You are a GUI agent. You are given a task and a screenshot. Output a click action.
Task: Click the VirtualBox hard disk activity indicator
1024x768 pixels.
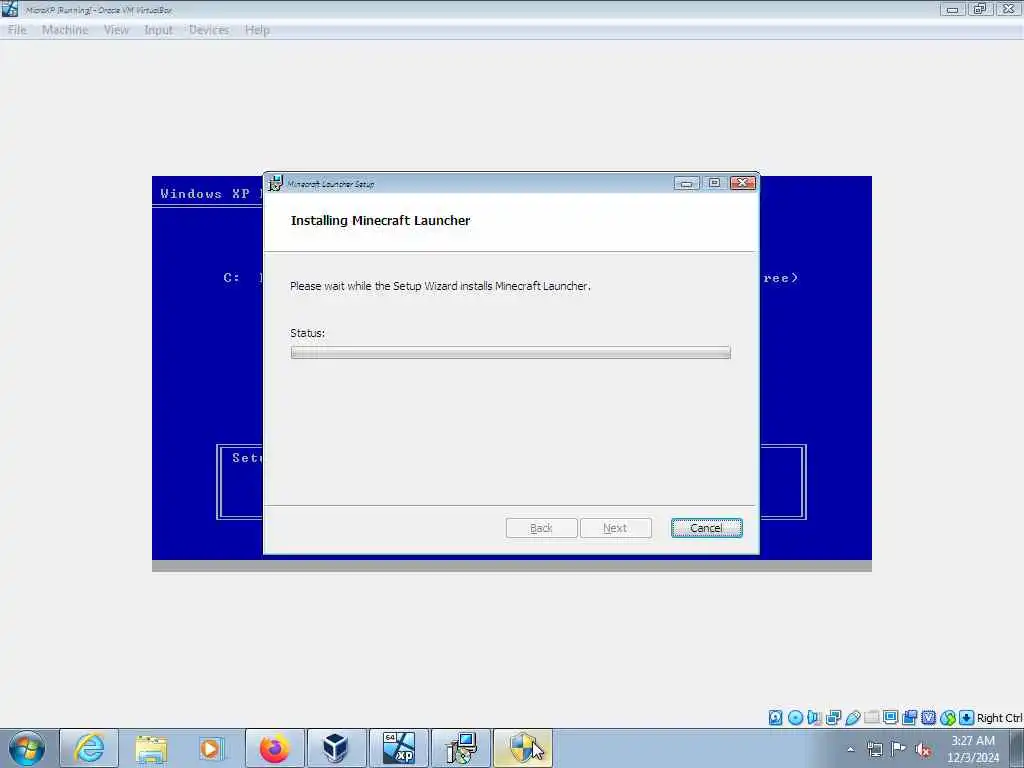775,718
